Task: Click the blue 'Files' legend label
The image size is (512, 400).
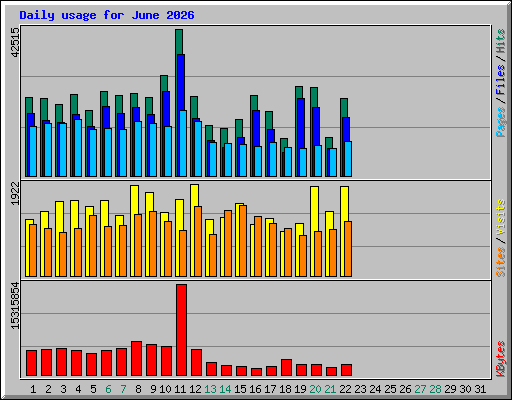Action: [501, 80]
